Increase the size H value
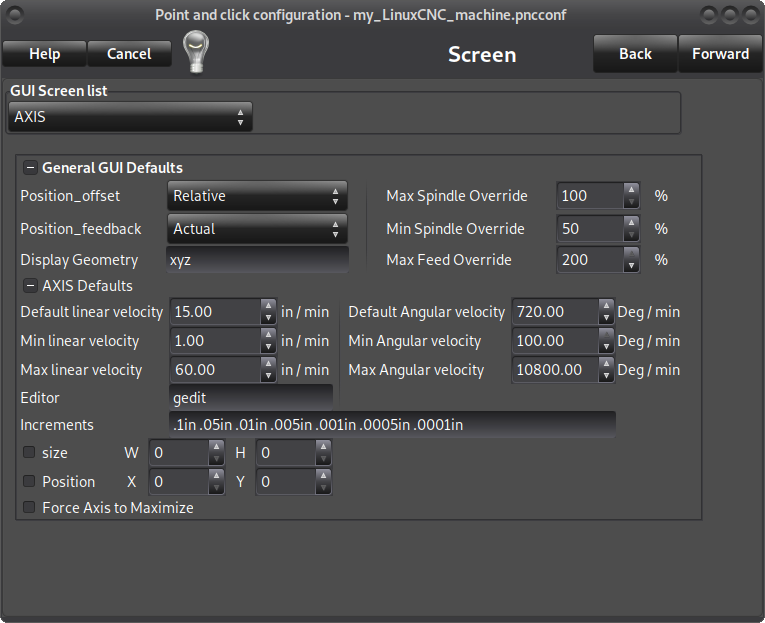The image size is (765, 623). coord(323,447)
